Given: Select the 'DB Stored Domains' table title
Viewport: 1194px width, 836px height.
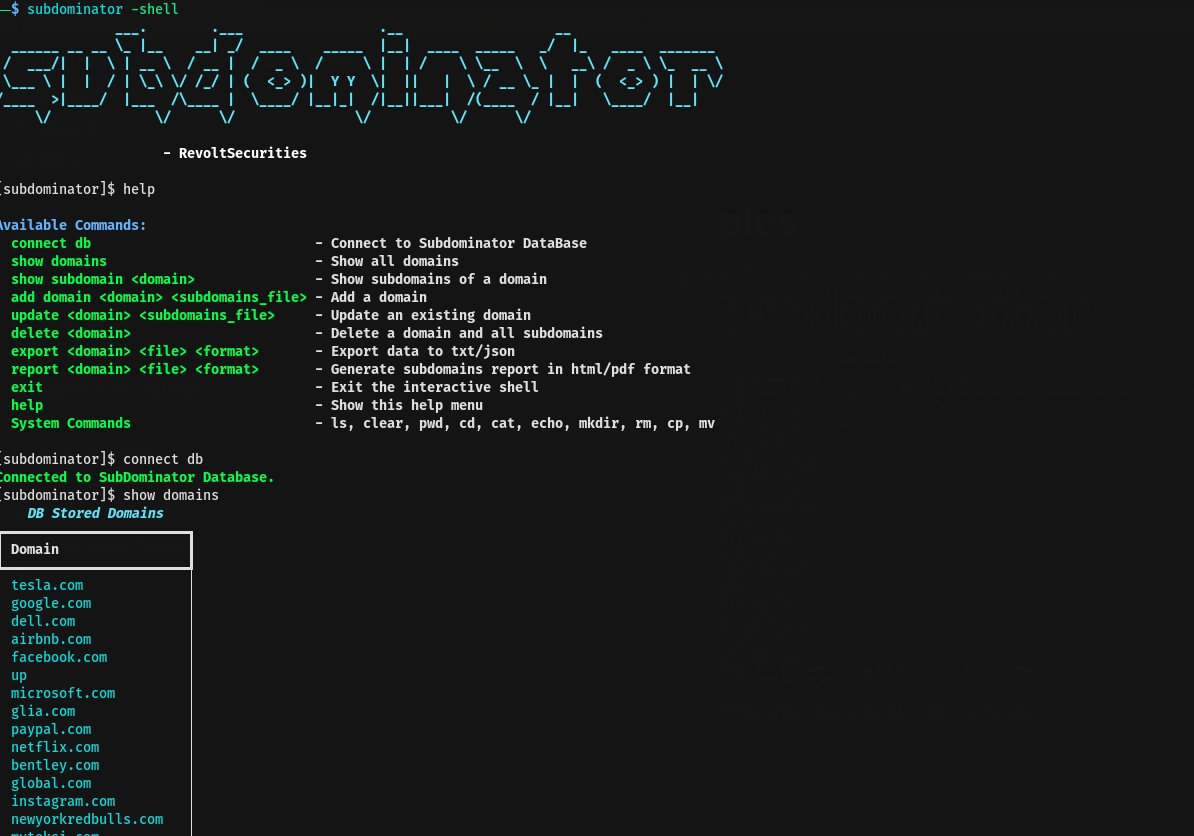Looking at the screenshot, I should pyautogui.click(x=95, y=513).
